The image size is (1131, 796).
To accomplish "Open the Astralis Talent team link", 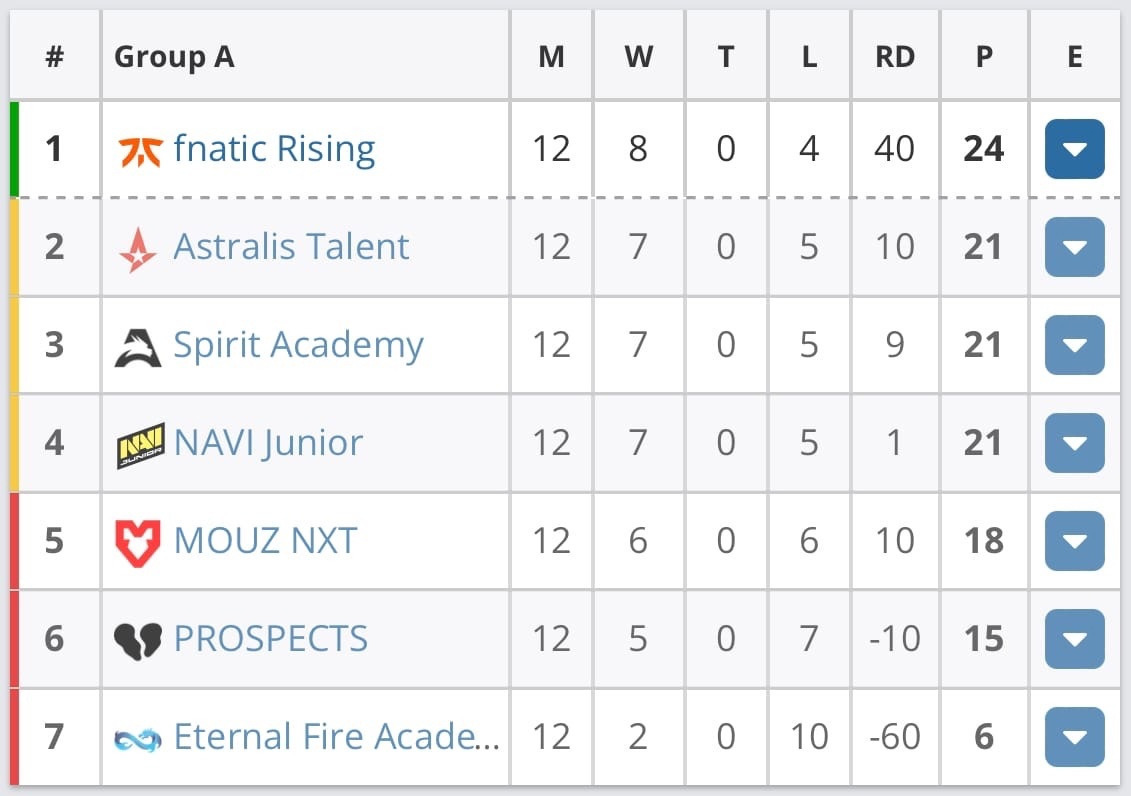I will 291,247.
